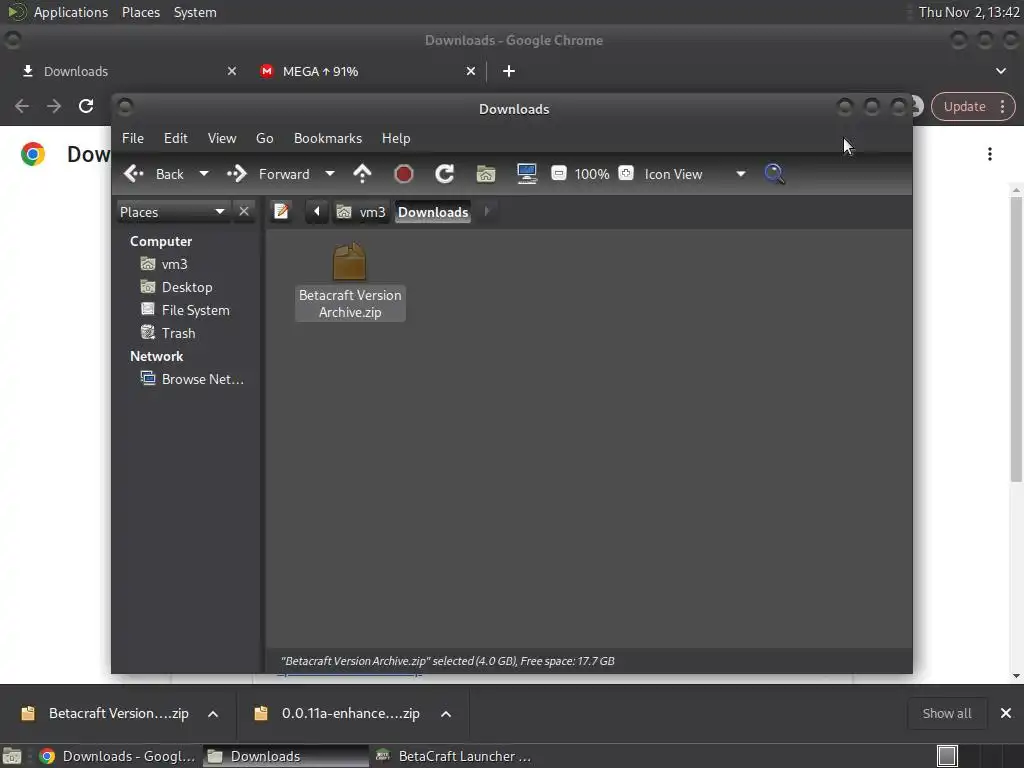Click the Chrome Update button

point(973,106)
